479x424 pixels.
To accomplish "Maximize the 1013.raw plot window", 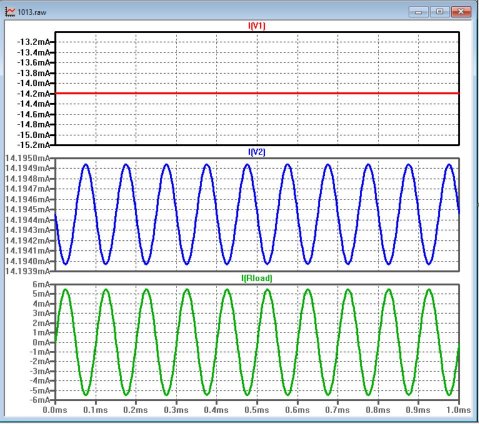I will tap(440, 12).
